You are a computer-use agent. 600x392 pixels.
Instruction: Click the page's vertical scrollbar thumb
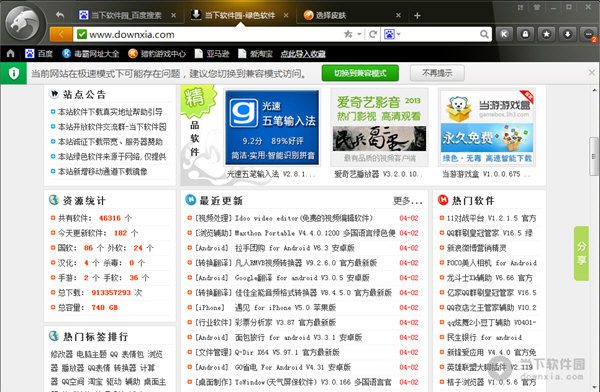pyautogui.click(x=593, y=157)
